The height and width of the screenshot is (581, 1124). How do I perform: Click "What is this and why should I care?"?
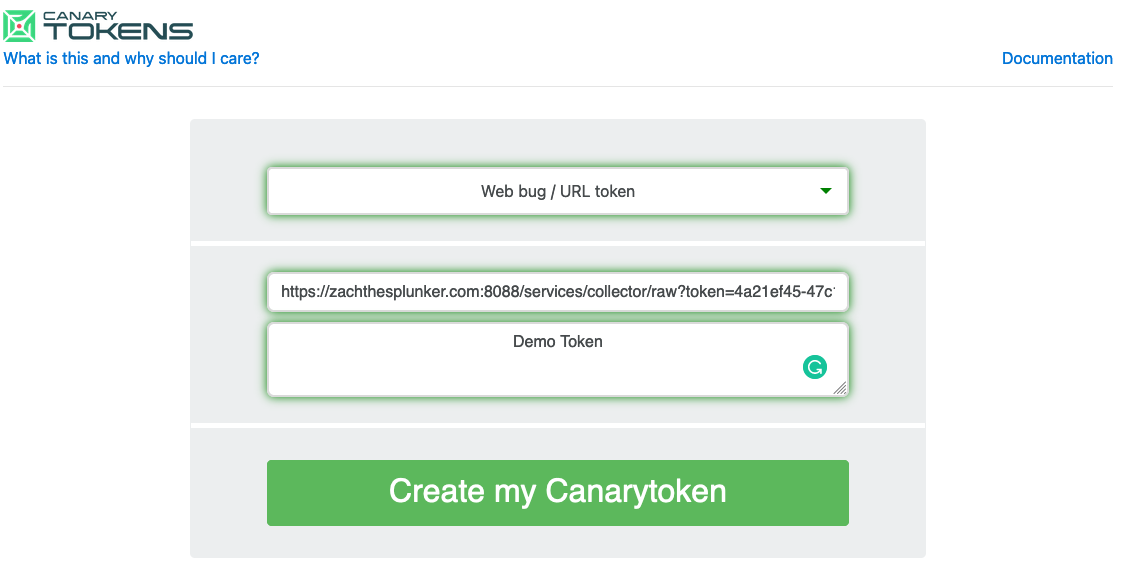click(x=131, y=58)
